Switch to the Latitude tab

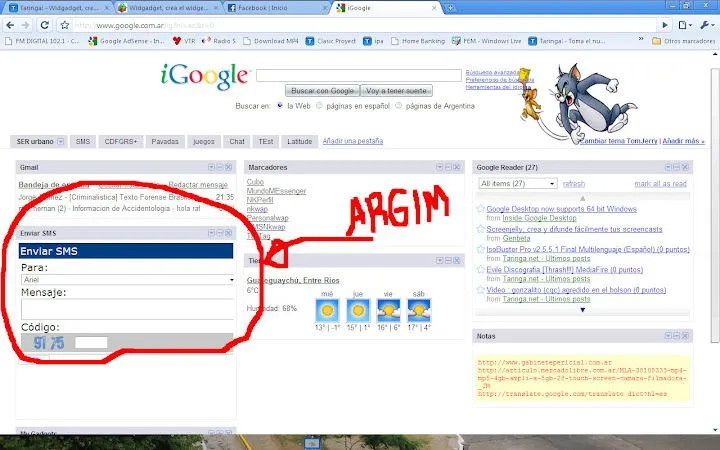point(299,141)
